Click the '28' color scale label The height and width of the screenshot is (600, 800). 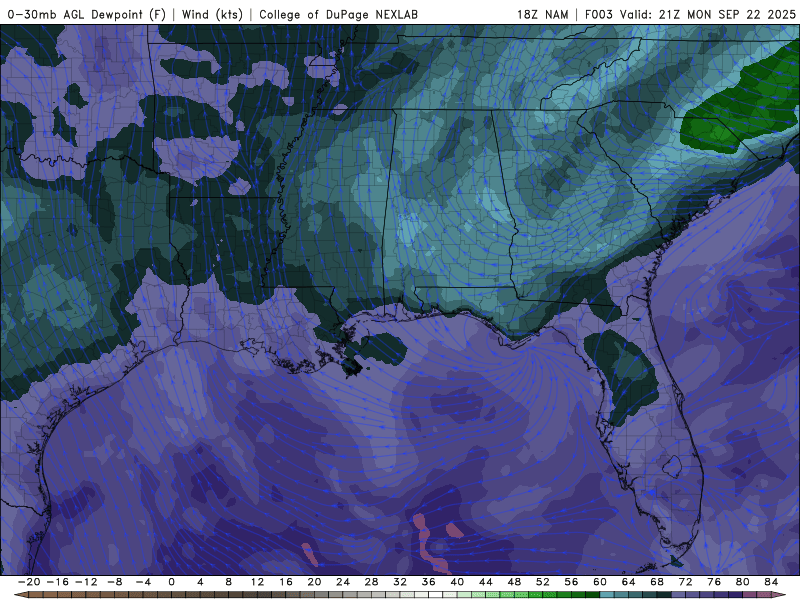pyautogui.click(x=371, y=582)
